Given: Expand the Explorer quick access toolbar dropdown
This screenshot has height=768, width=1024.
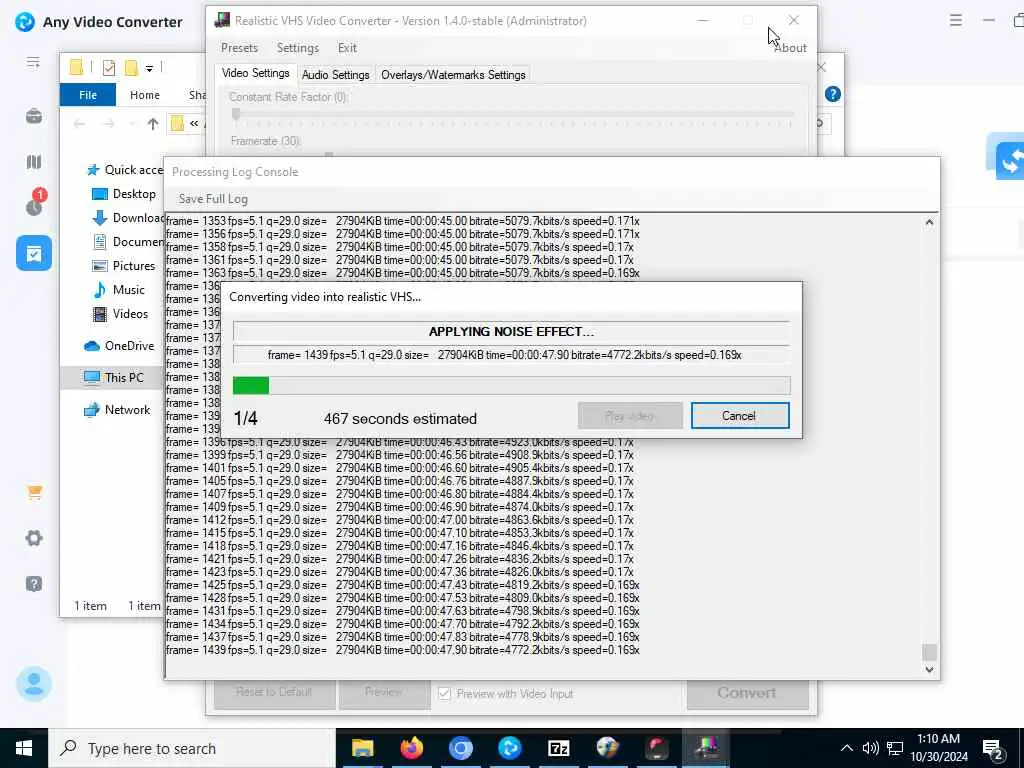Looking at the screenshot, I should click(x=149, y=68).
